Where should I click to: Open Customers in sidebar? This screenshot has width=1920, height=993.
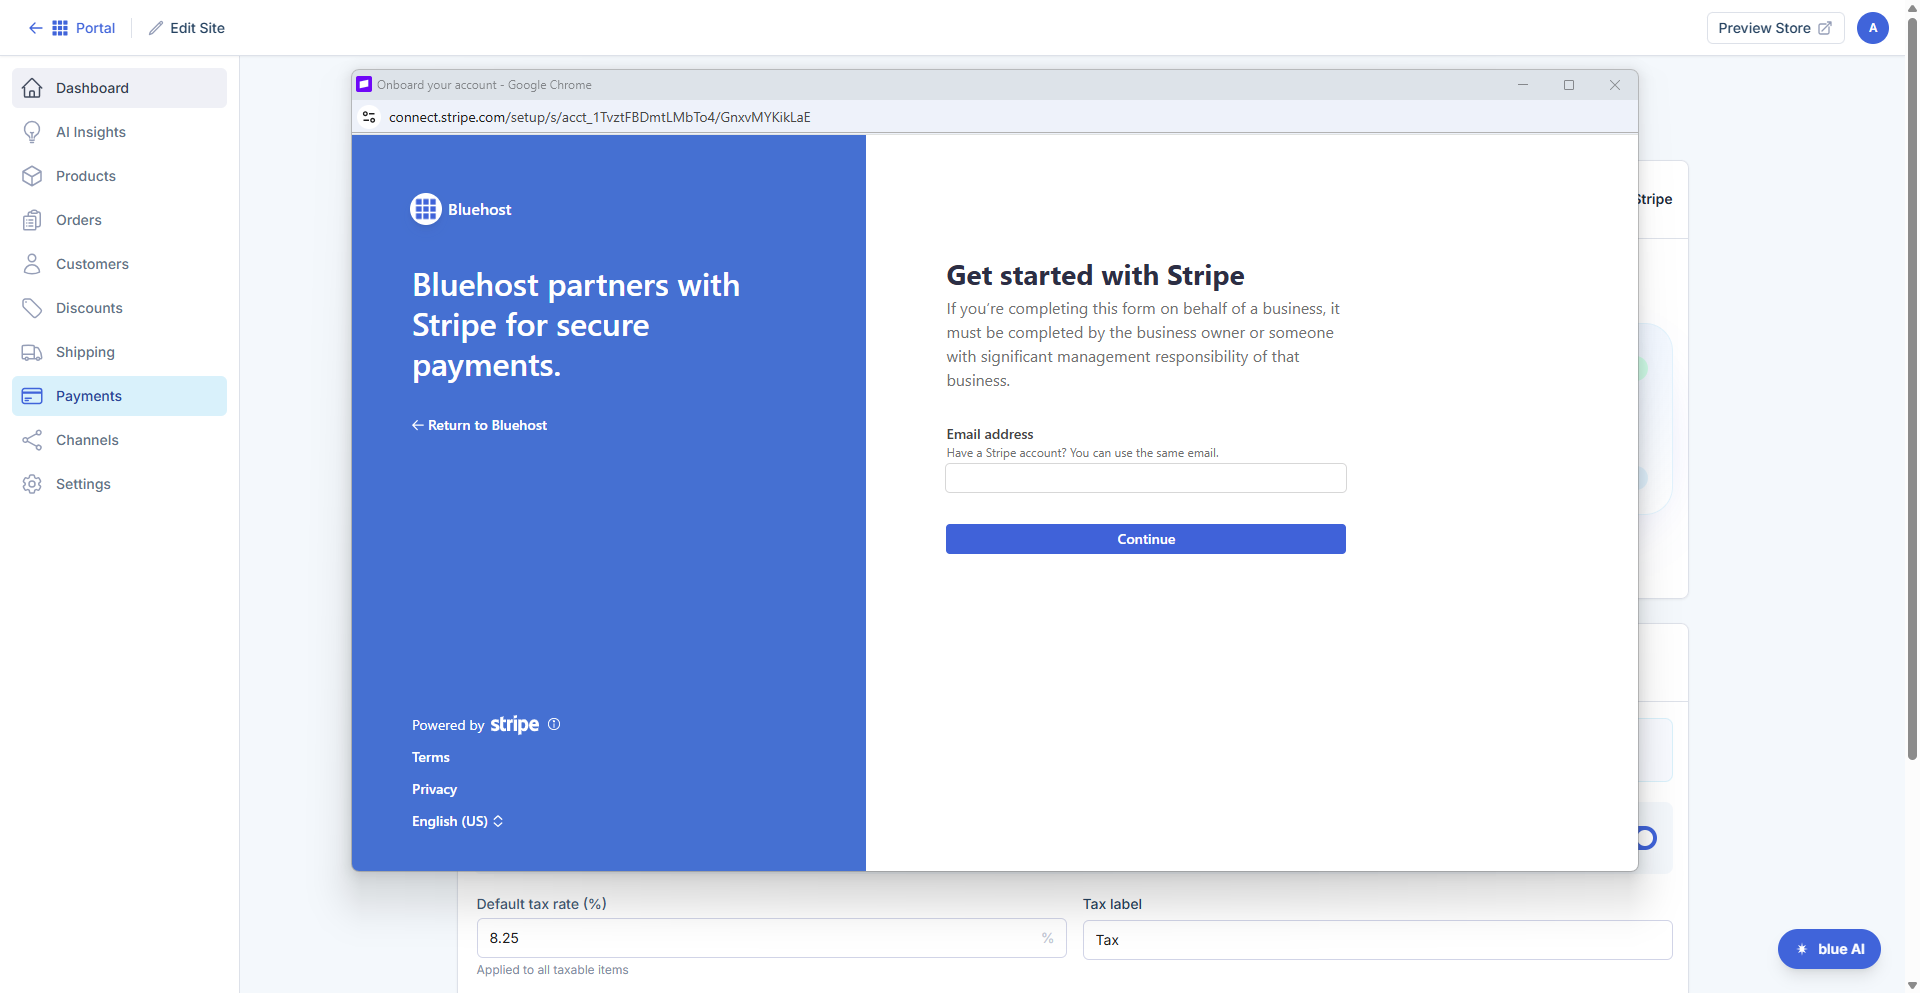(x=119, y=264)
